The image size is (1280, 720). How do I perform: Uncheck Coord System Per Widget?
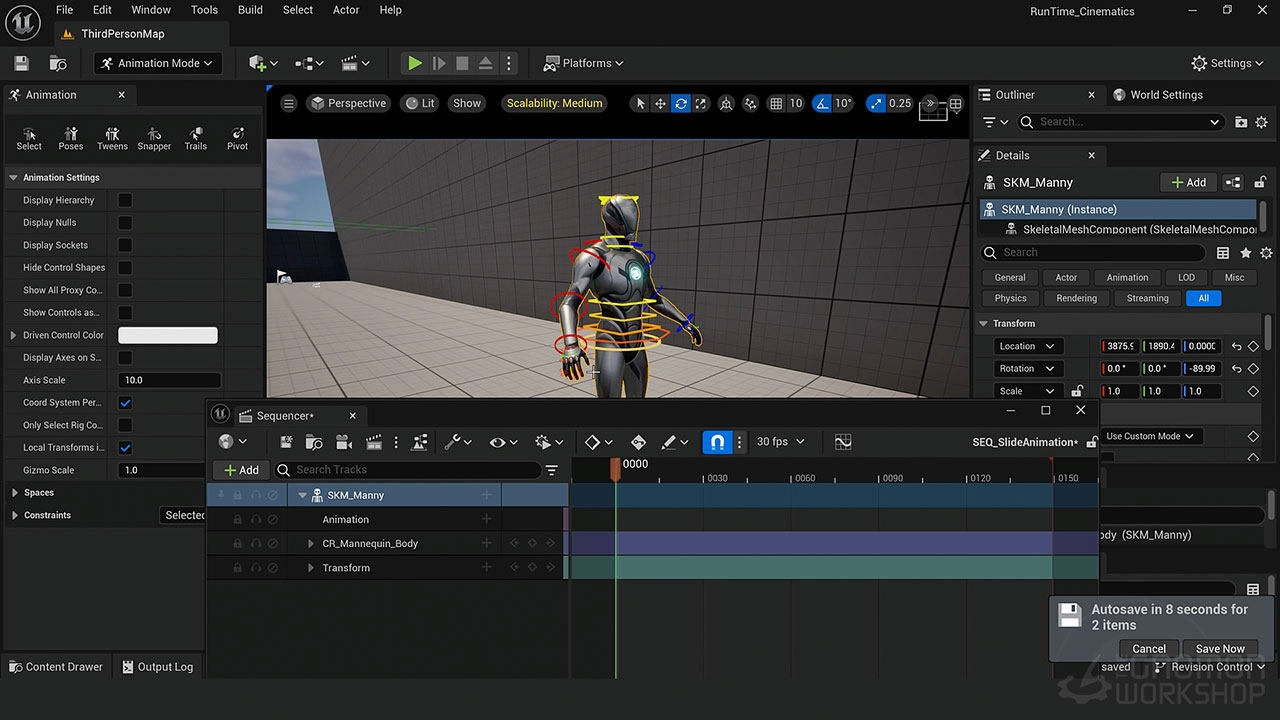pos(124,402)
